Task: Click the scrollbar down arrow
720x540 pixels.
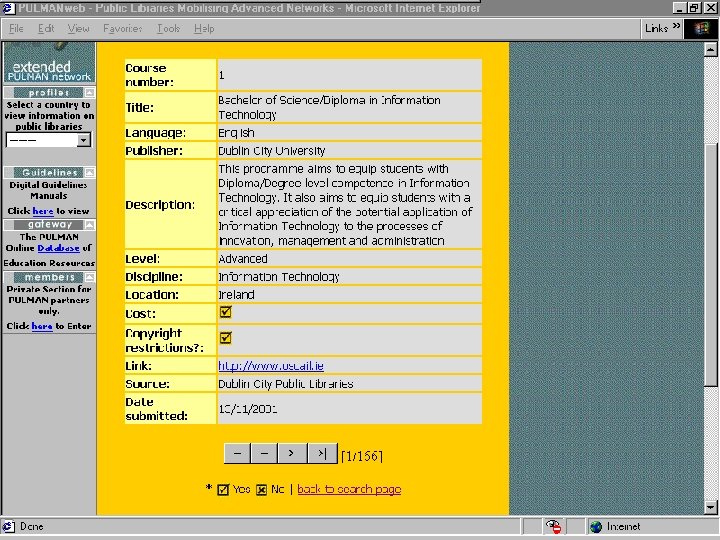Action: (711, 507)
